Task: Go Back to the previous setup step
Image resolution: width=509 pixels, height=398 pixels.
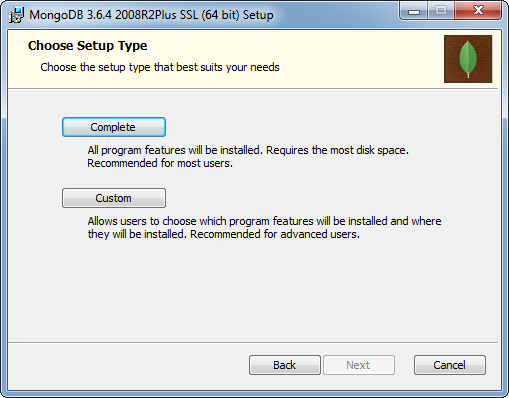Action: coord(285,365)
